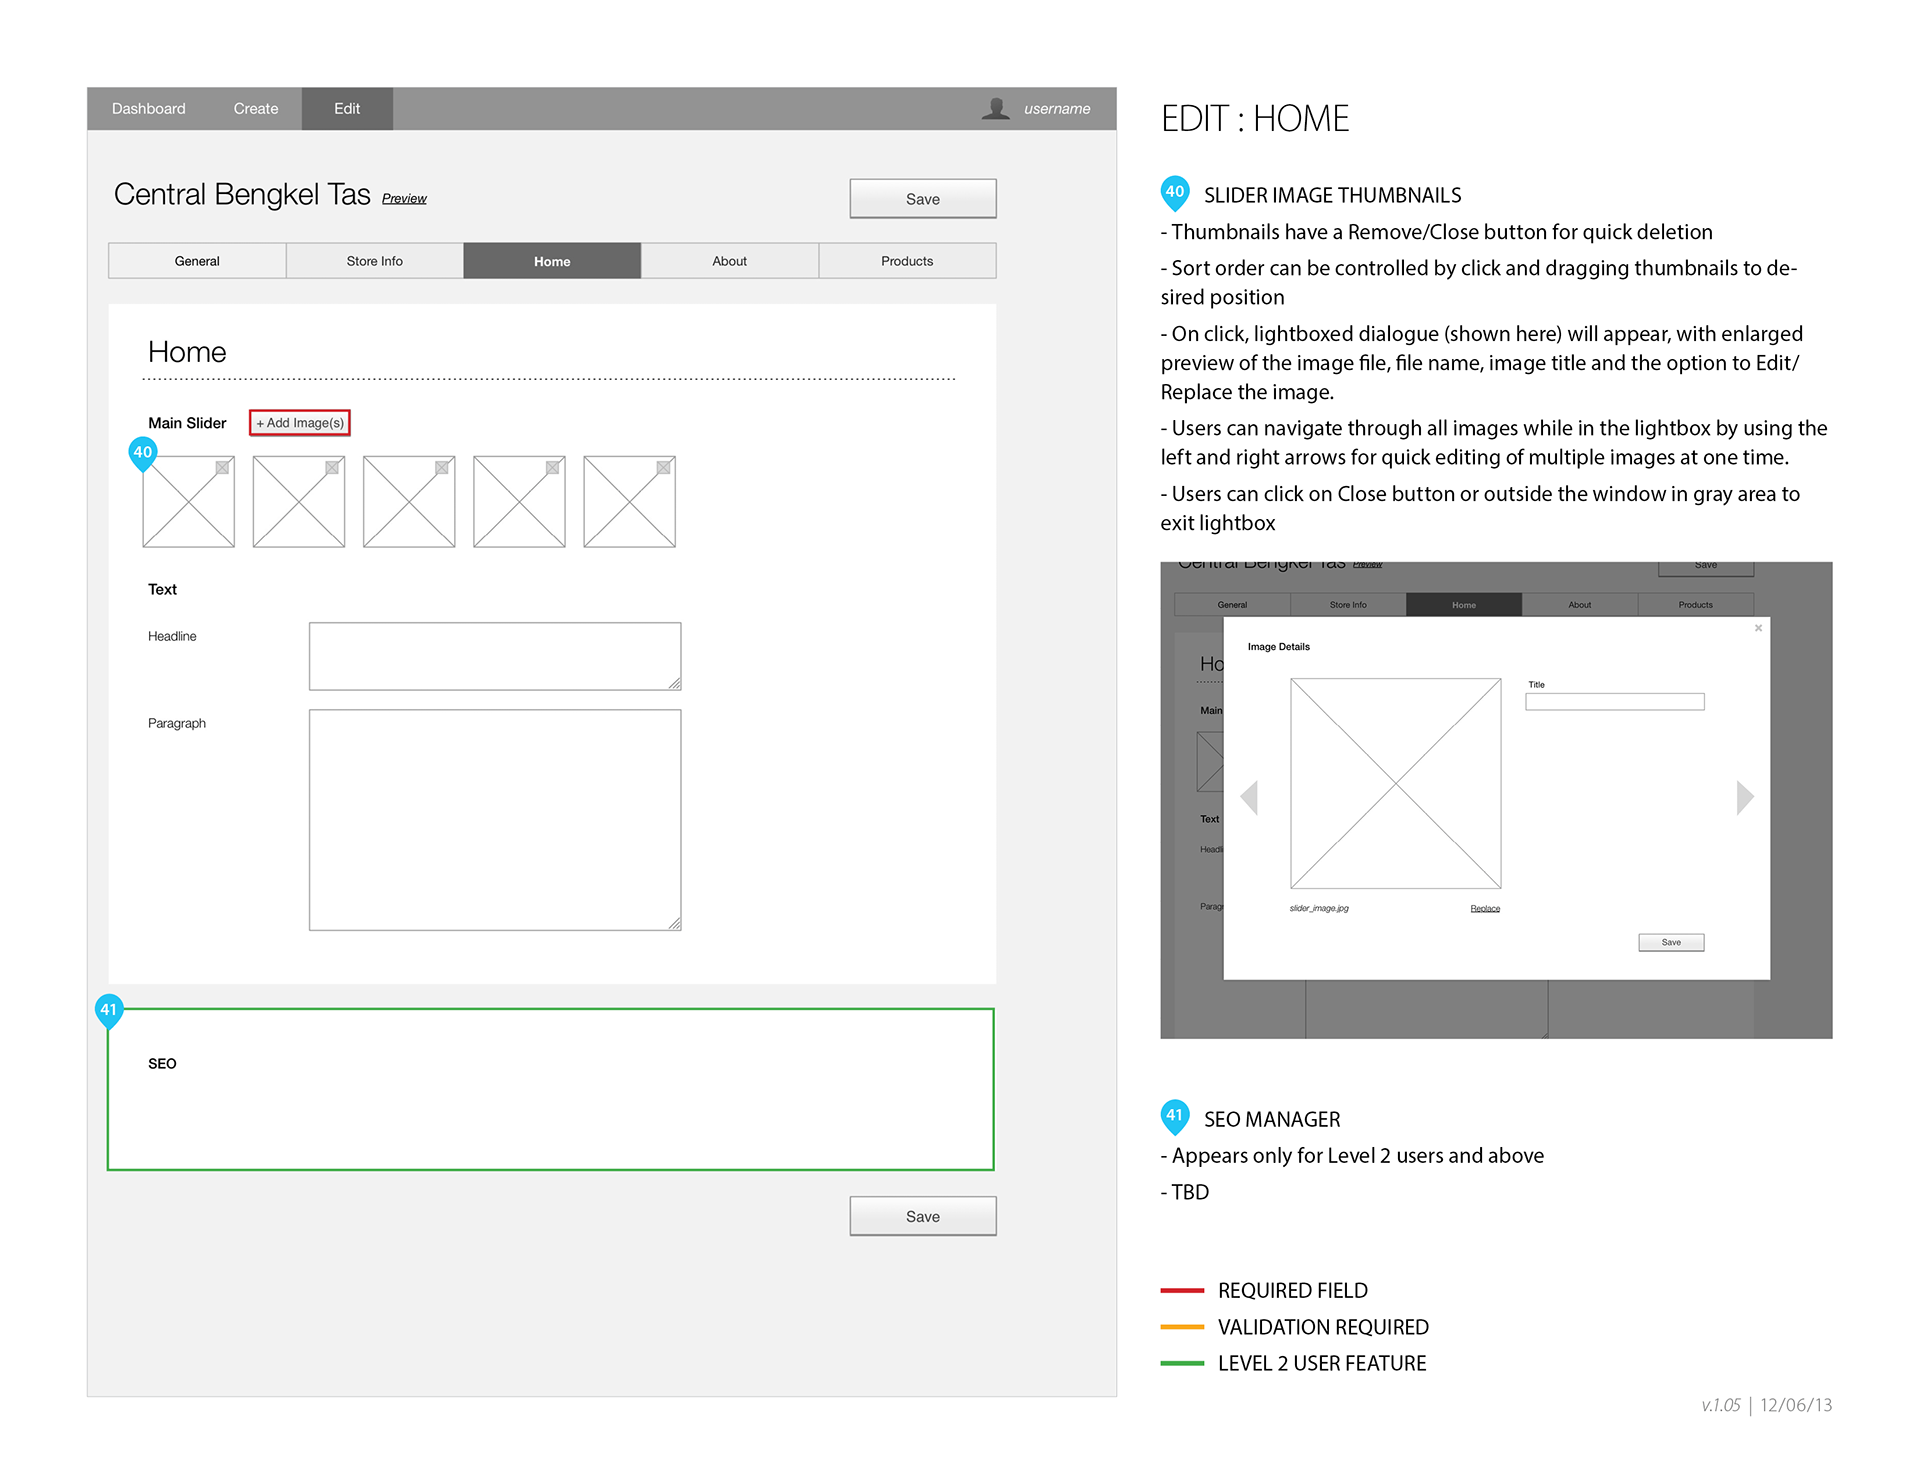Click the Replace link in Image Details

[x=1485, y=909]
